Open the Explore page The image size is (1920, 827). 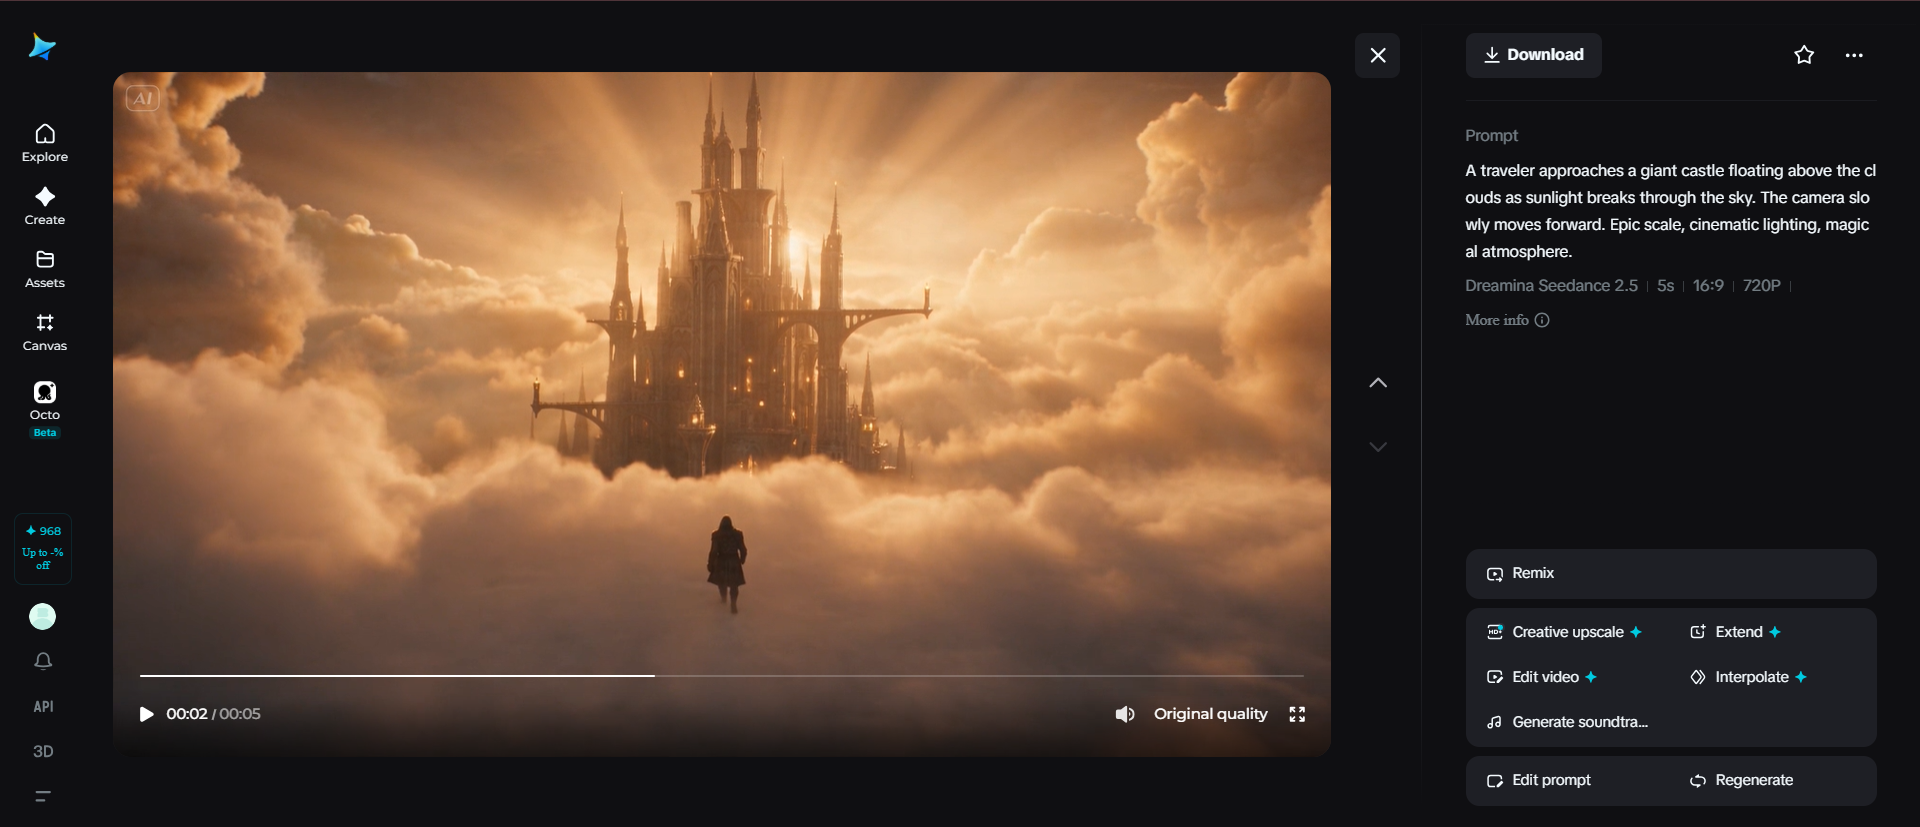pos(45,143)
